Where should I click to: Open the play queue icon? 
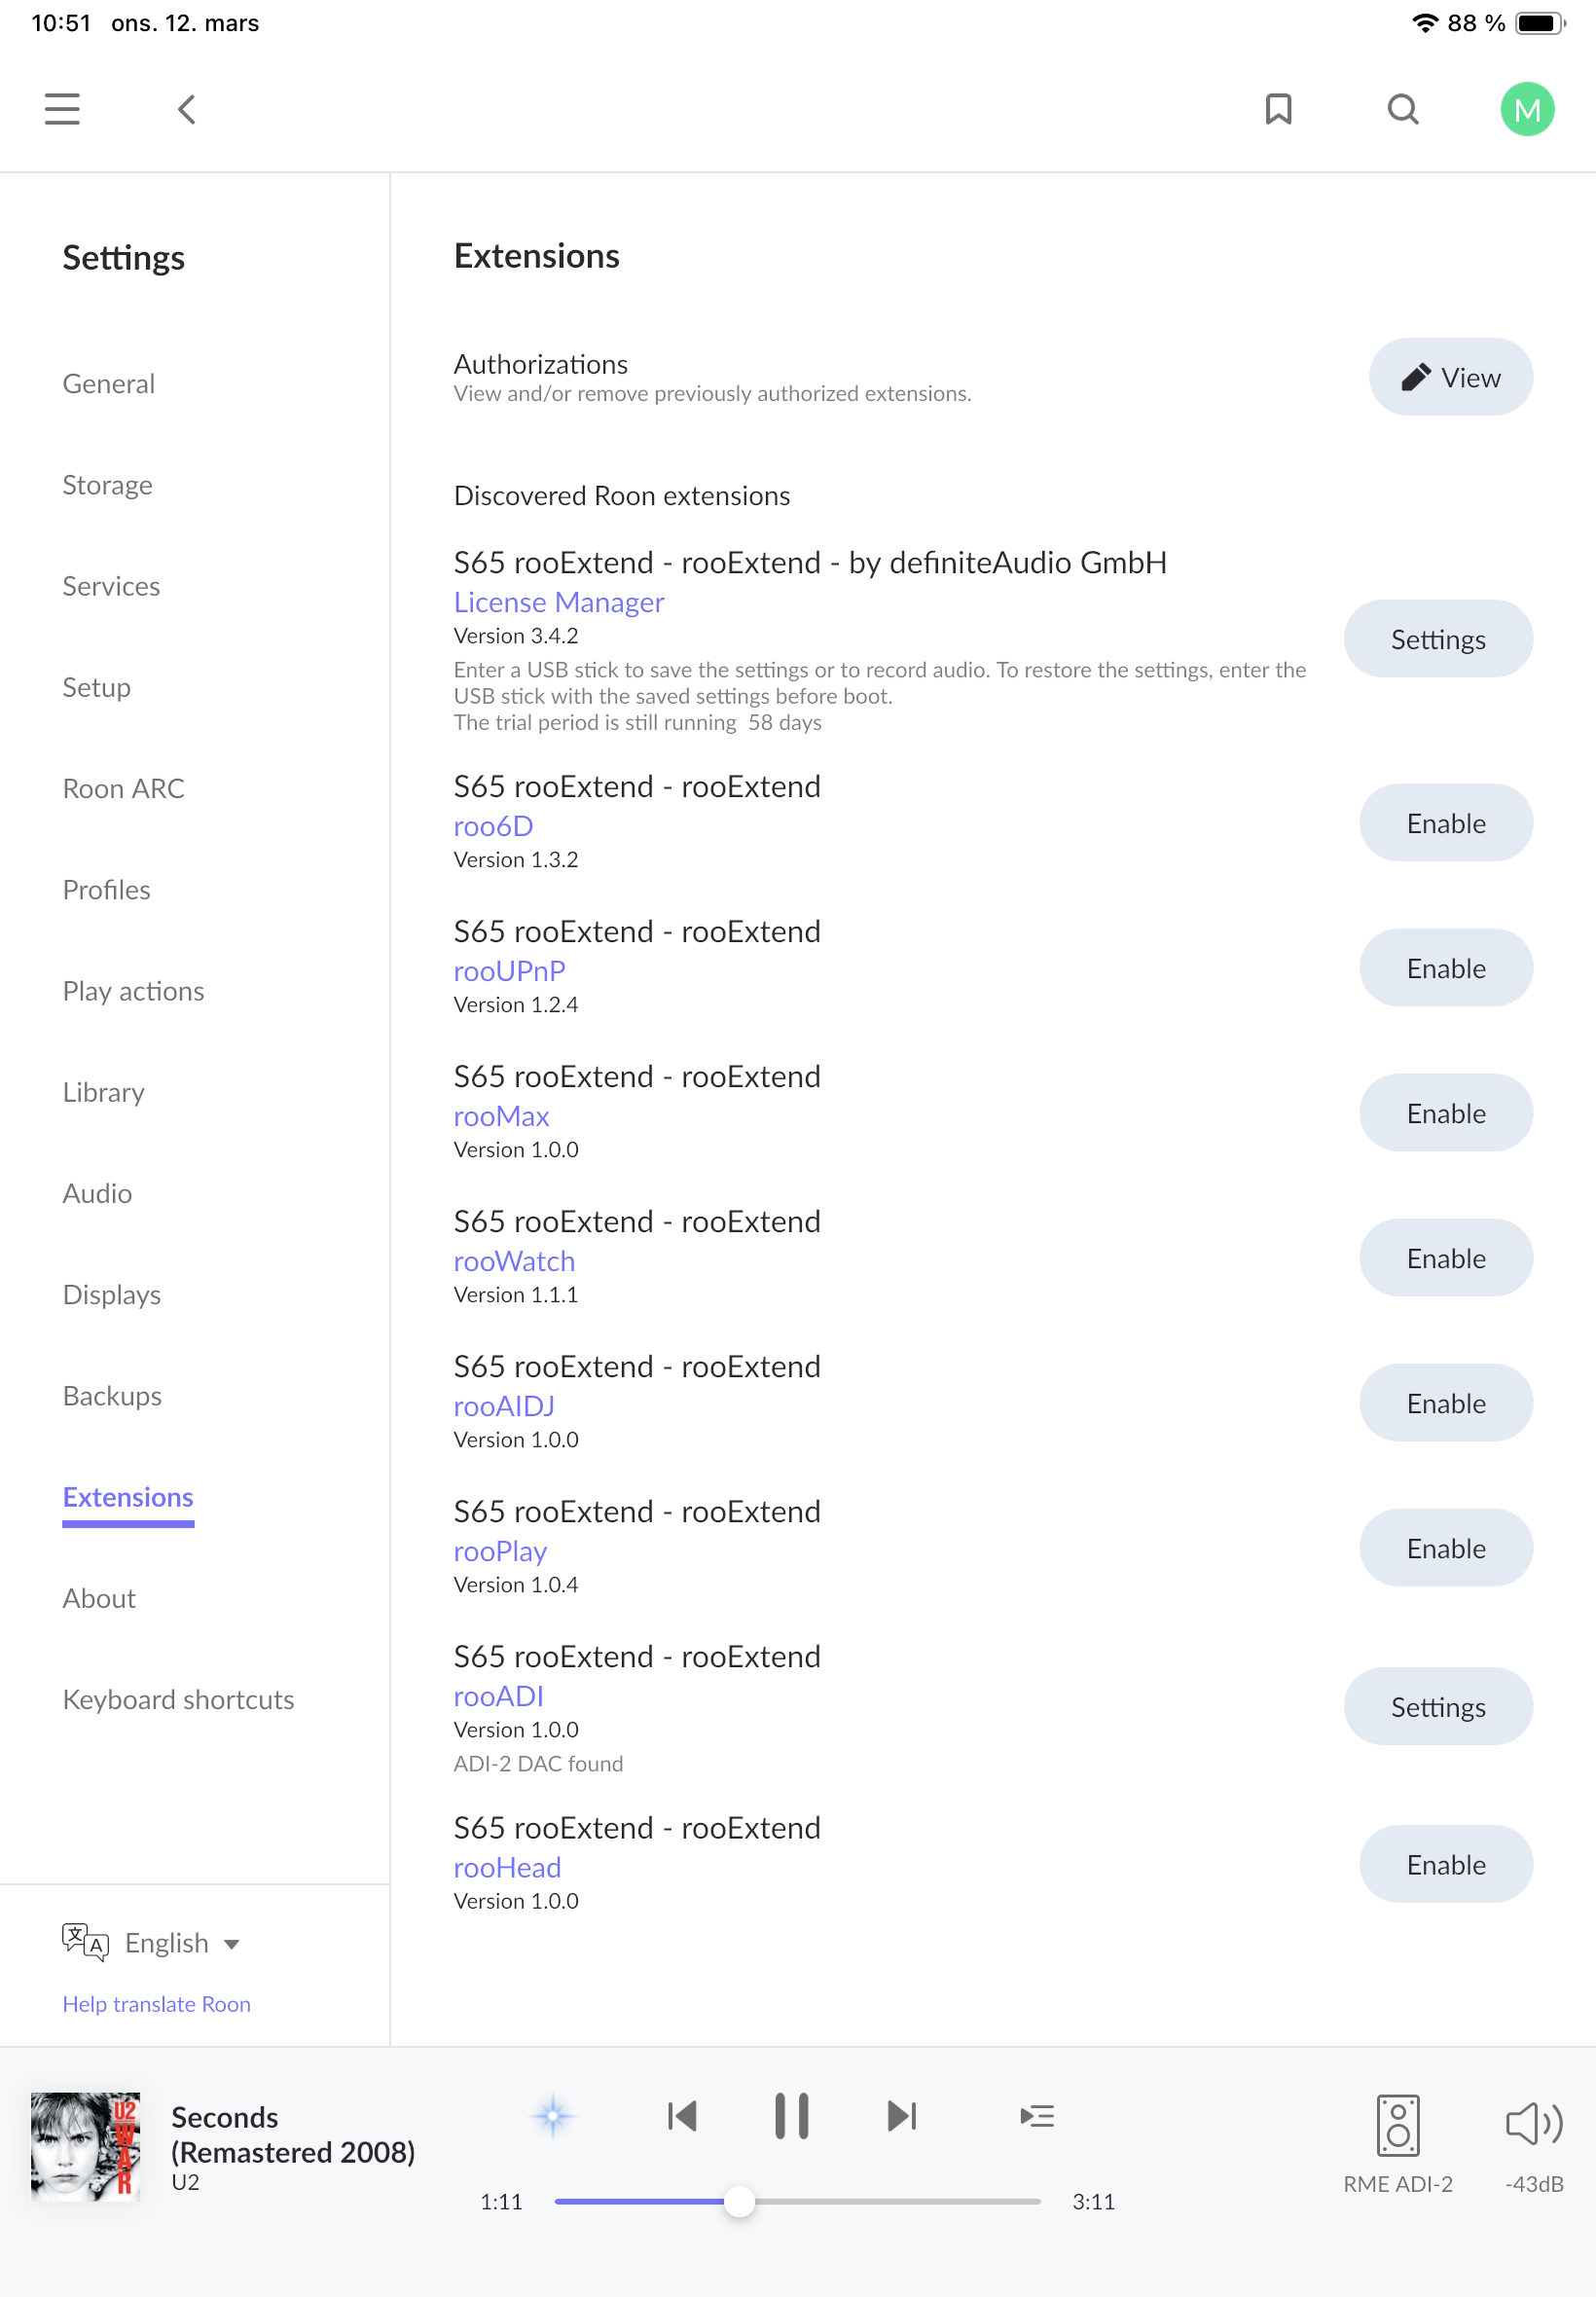(1037, 2116)
